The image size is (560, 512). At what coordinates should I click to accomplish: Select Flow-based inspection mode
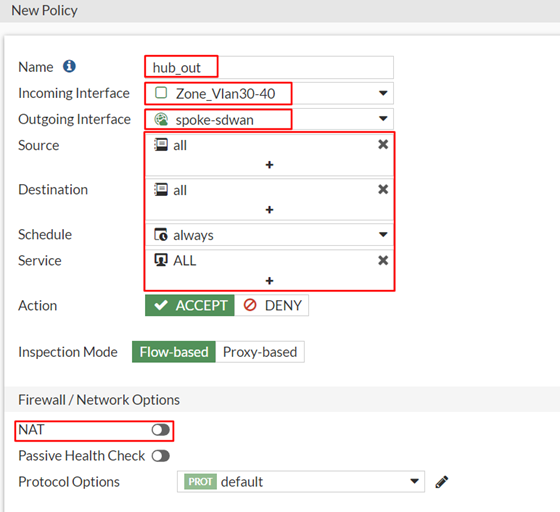pyautogui.click(x=174, y=352)
